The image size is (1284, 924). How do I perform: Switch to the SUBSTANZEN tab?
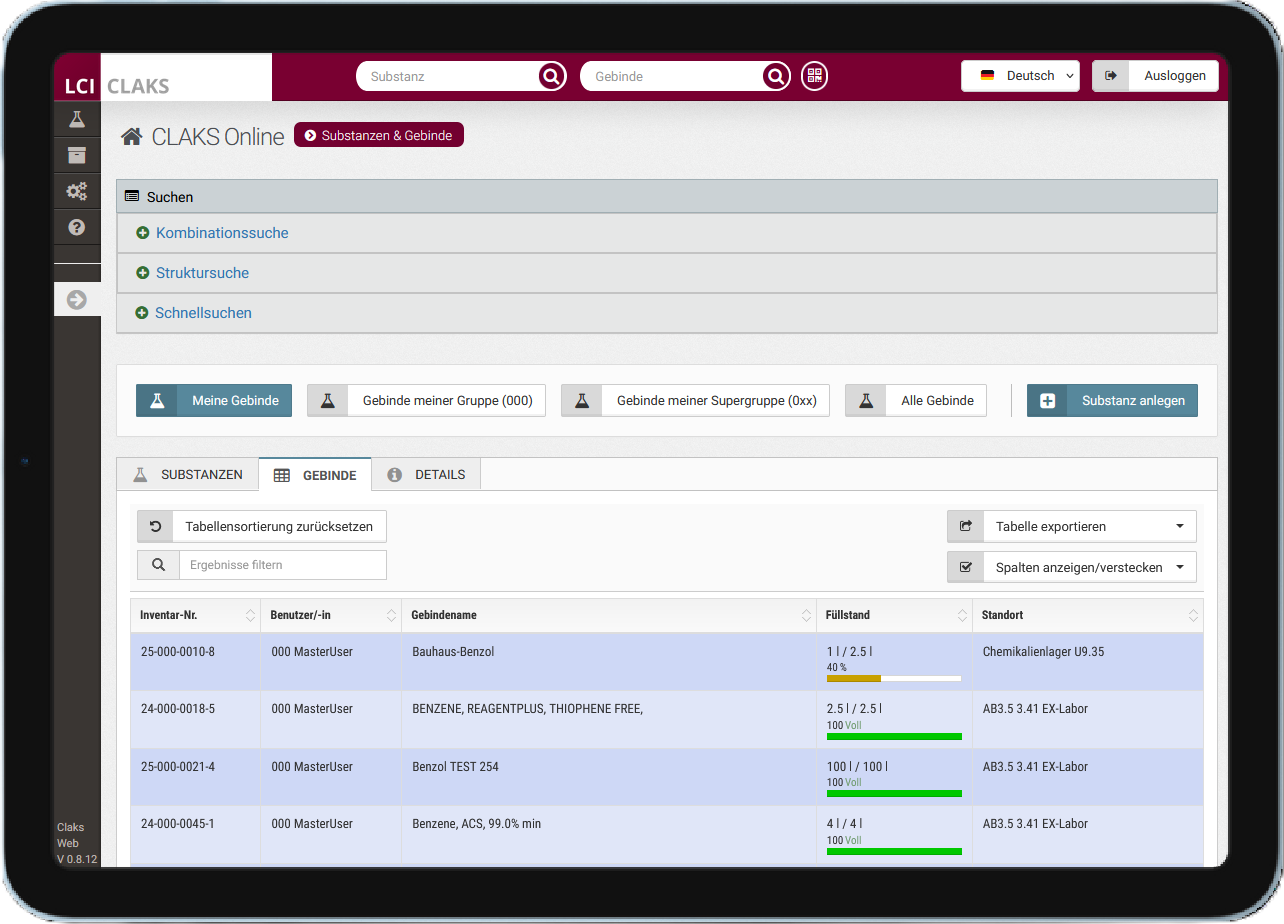click(188, 475)
